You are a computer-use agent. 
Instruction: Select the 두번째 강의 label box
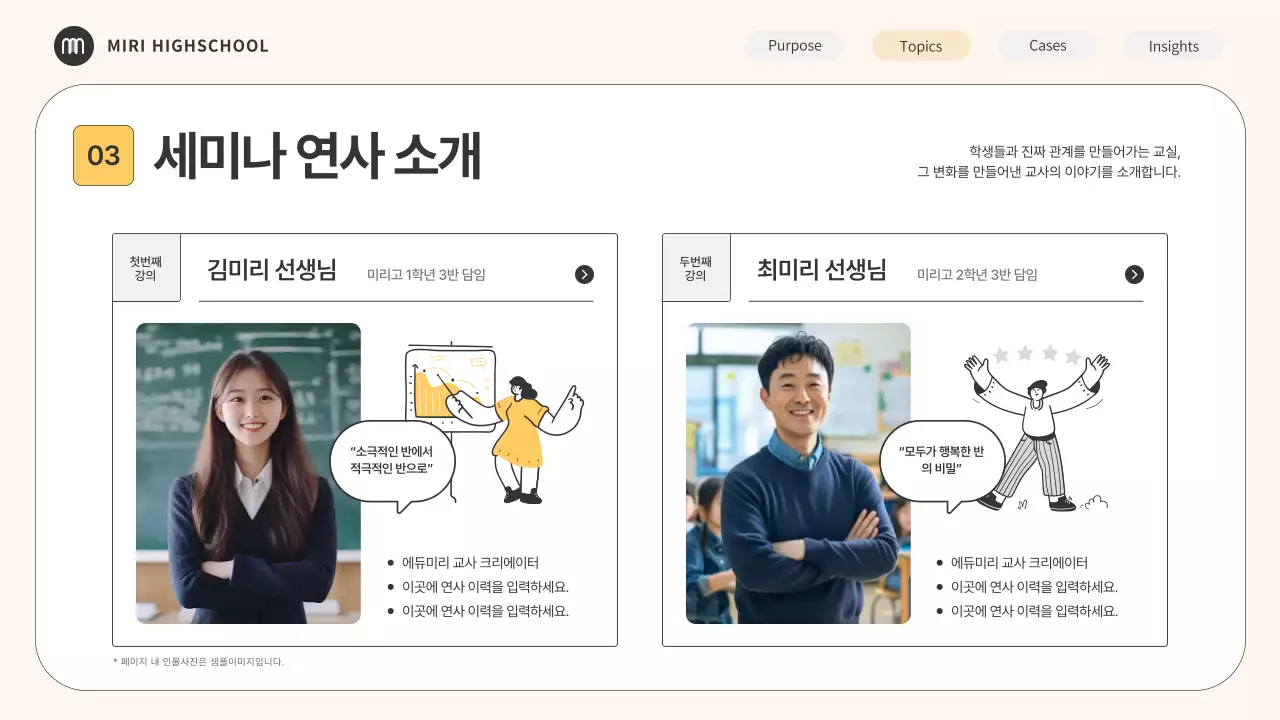tap(696, 267)
